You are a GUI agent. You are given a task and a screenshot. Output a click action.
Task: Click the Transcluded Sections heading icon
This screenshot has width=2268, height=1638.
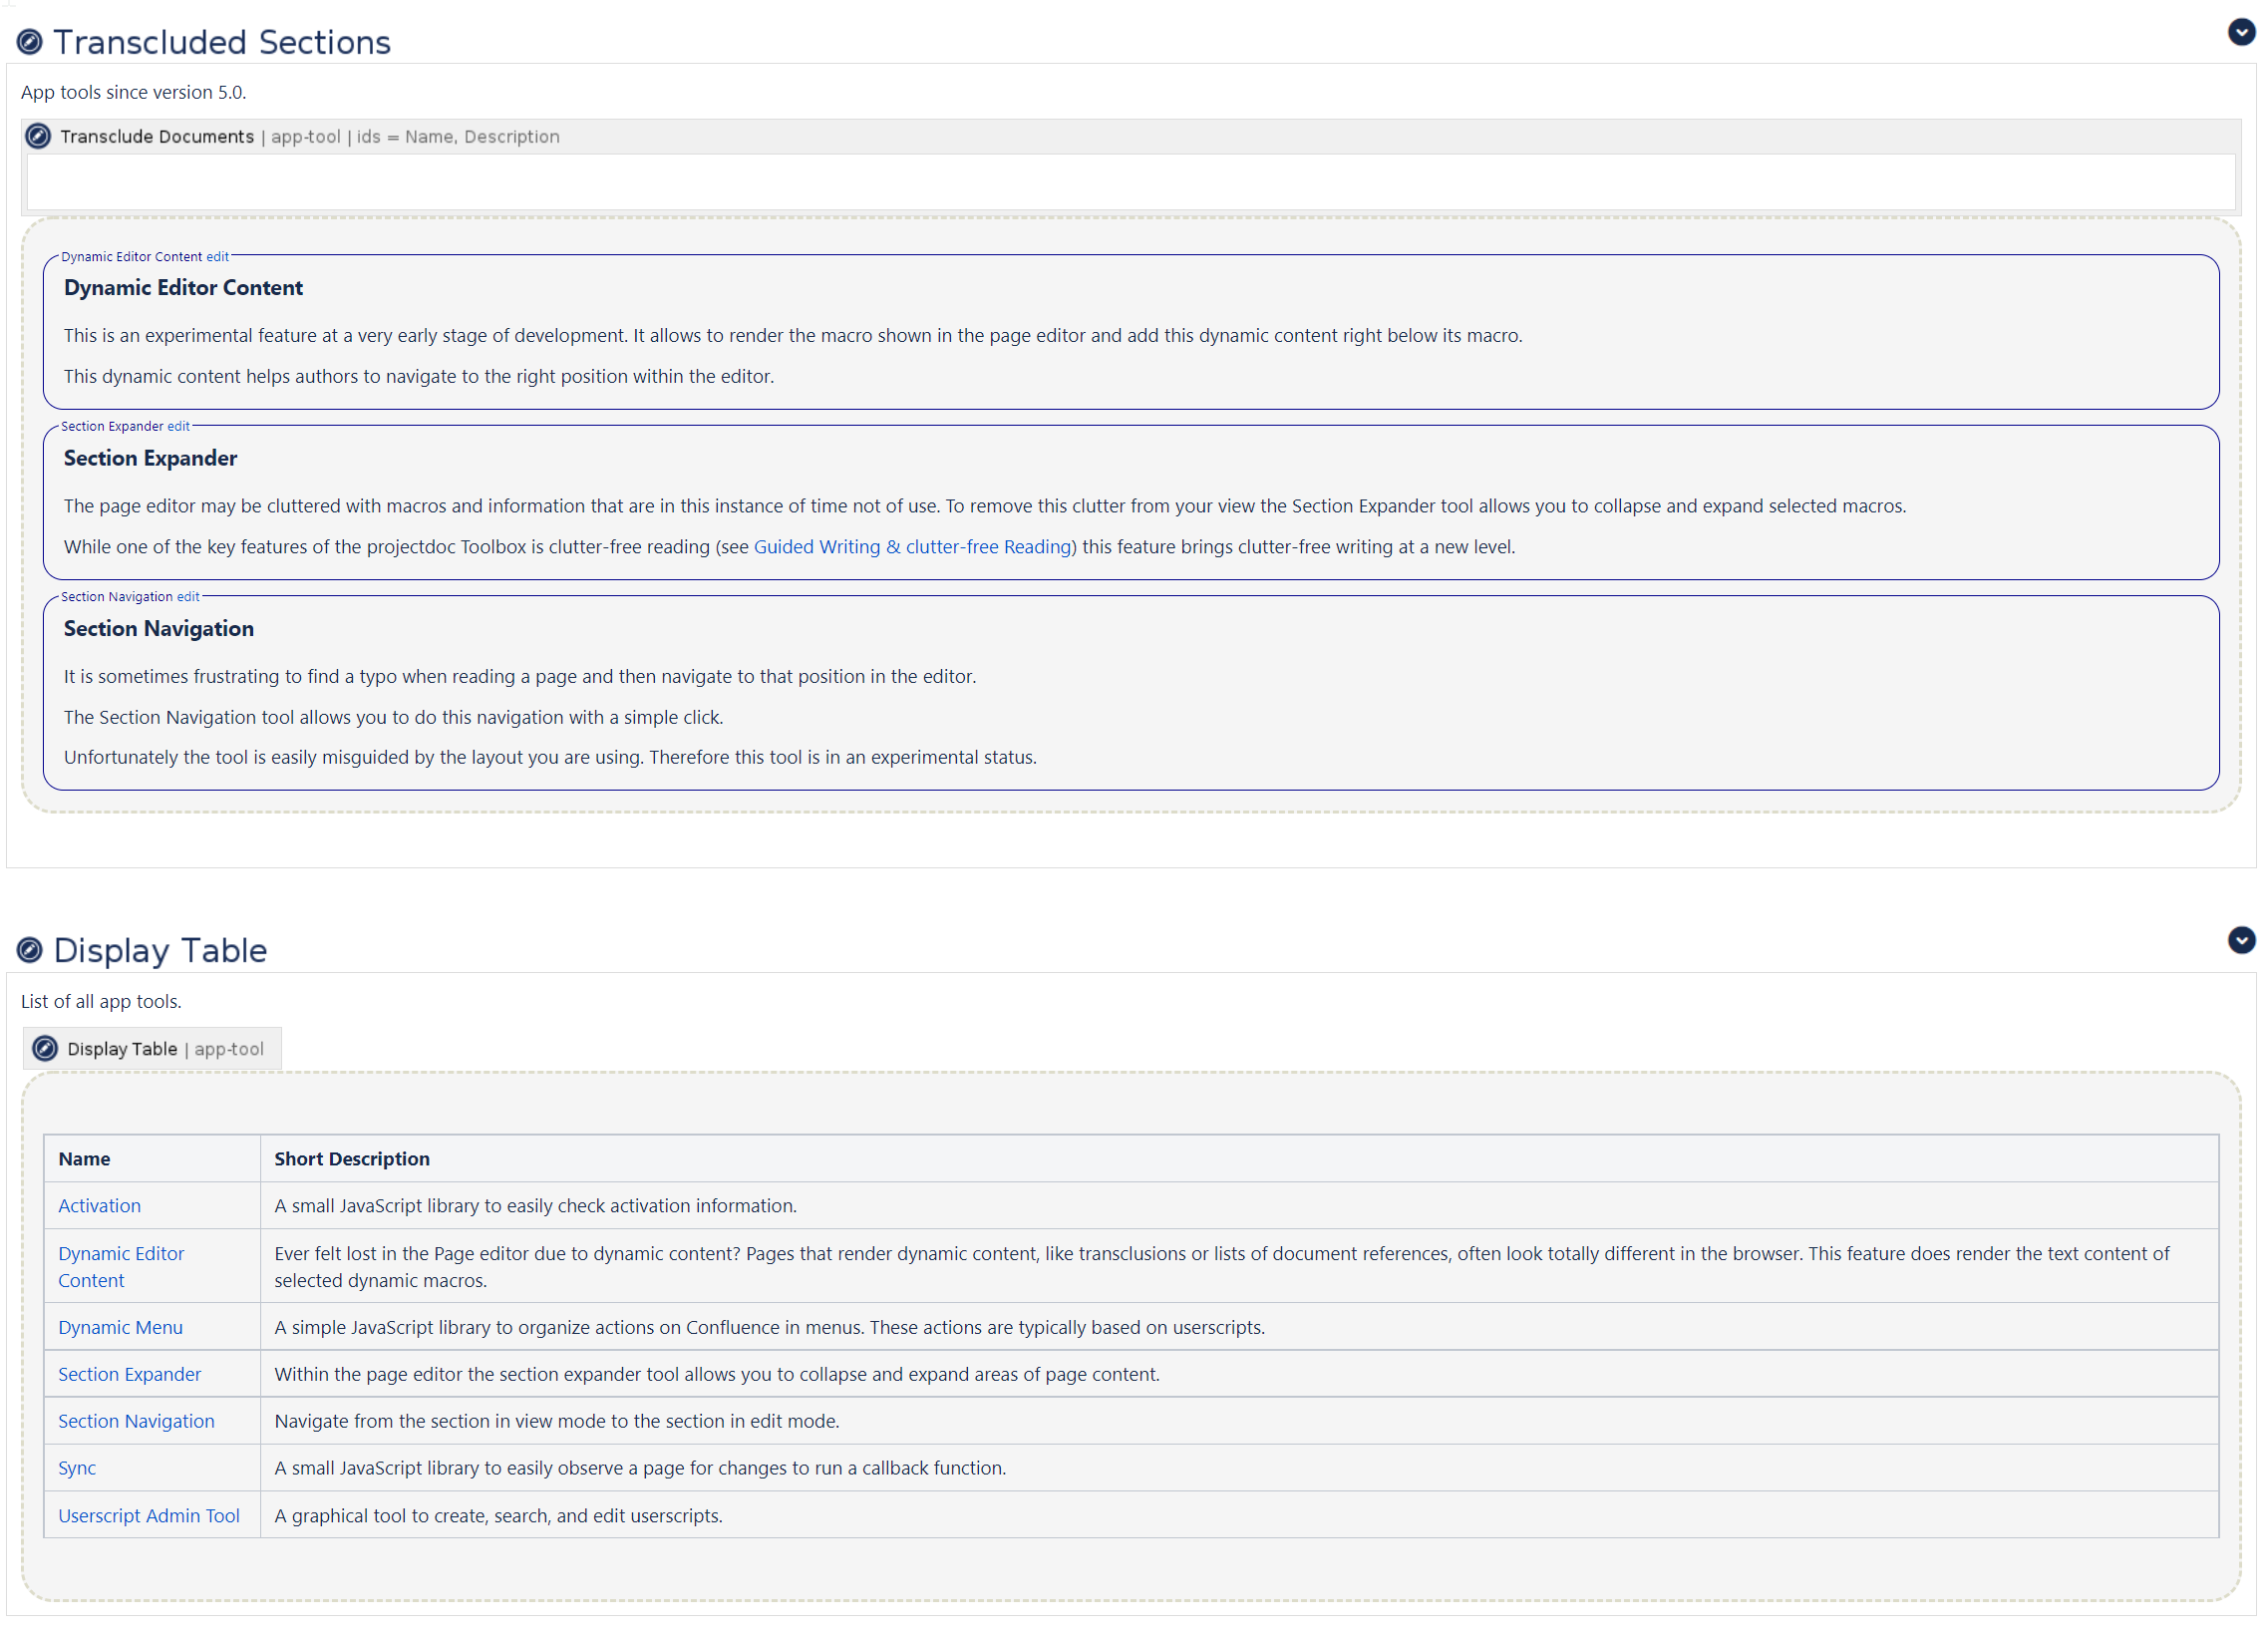[30, 42]
